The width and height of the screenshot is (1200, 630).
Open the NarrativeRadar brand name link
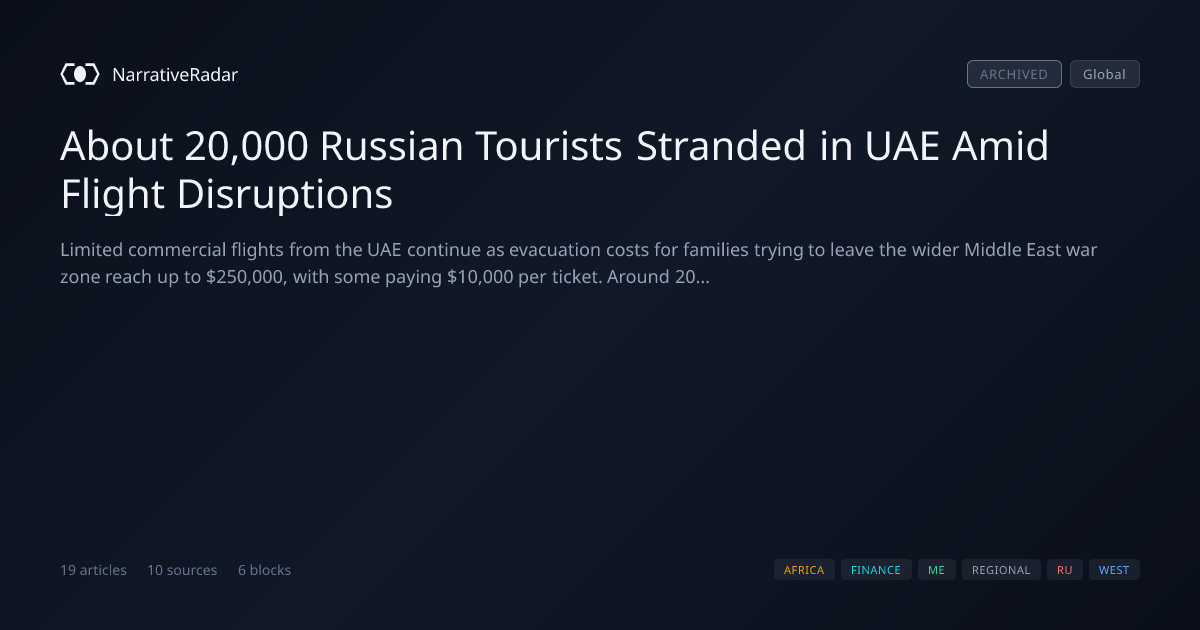click(x=175, y=74)
